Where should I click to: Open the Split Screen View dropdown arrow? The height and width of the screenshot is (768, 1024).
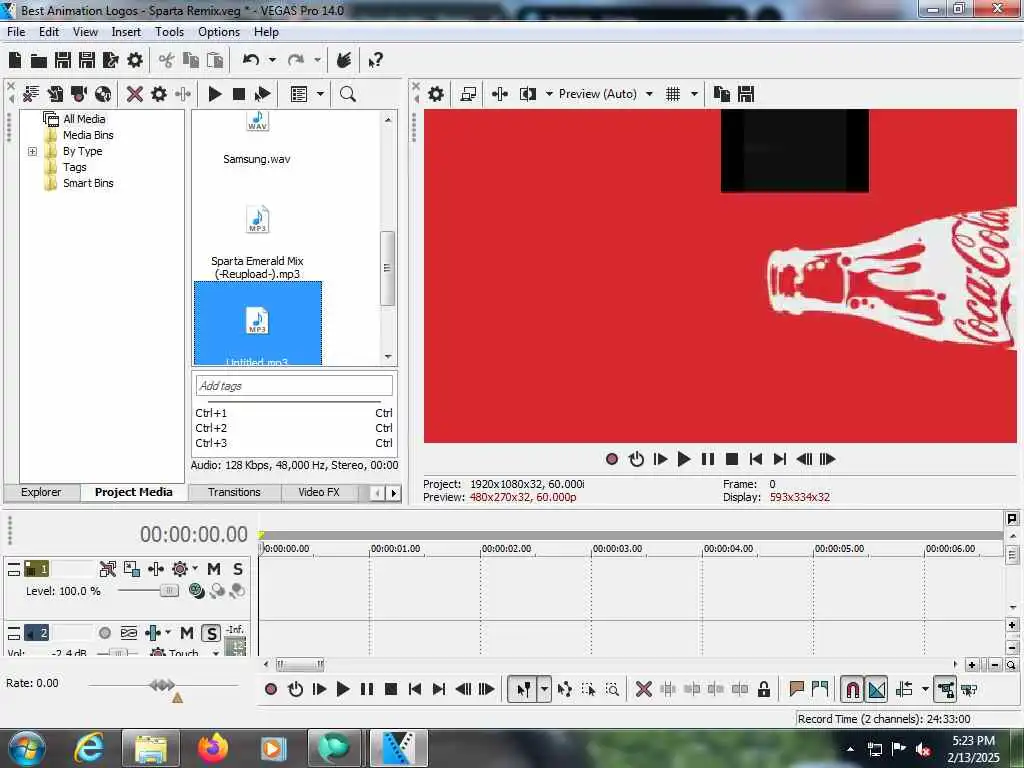coord(549,94)
